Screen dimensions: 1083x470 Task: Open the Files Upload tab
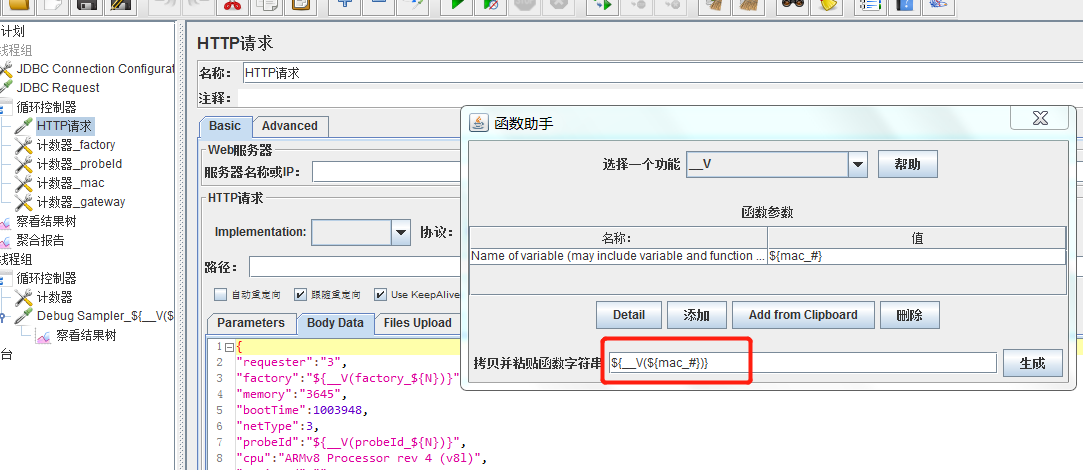click(x=418, y=323)
